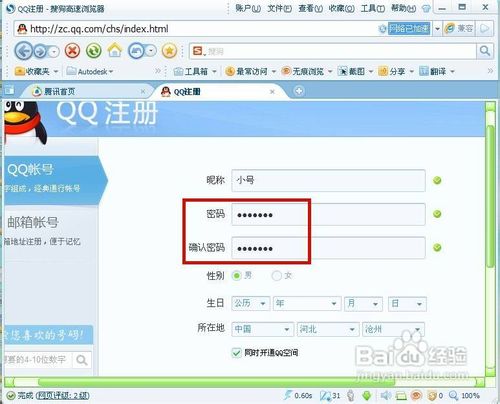Viewport: 500px width, 404px height.
Task: Select 男 gender radio button
Action: tap(237, 276)
